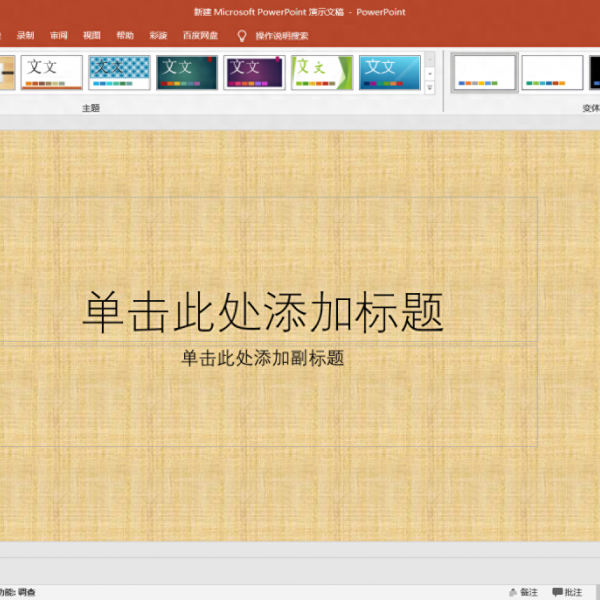Viewport: 600px width, 600px height.
Task: Choose the dark teal 文文 theme
Action: tap(187, 72)
